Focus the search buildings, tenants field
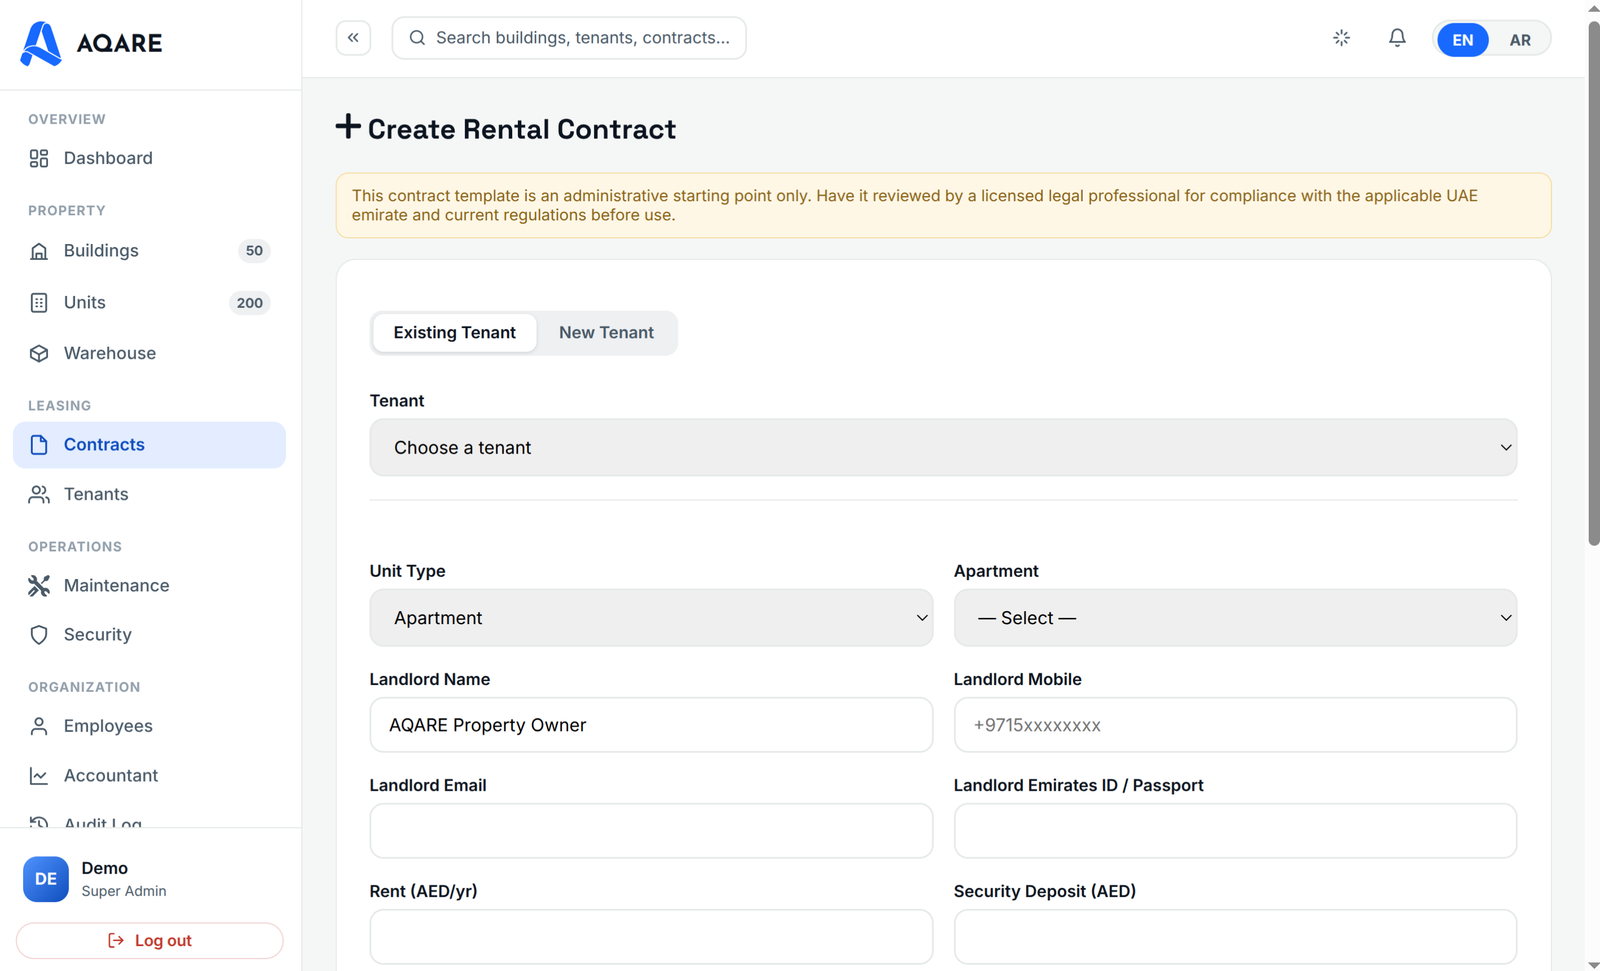The image size is (1600, 971). [x=569, y=38]
